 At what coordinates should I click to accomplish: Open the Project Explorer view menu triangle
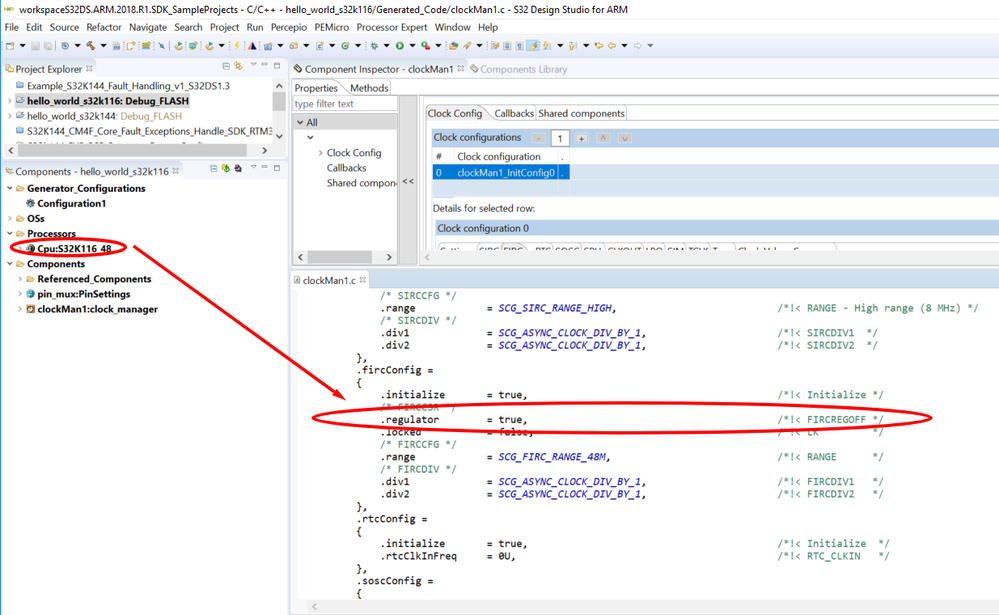[254, 64]
